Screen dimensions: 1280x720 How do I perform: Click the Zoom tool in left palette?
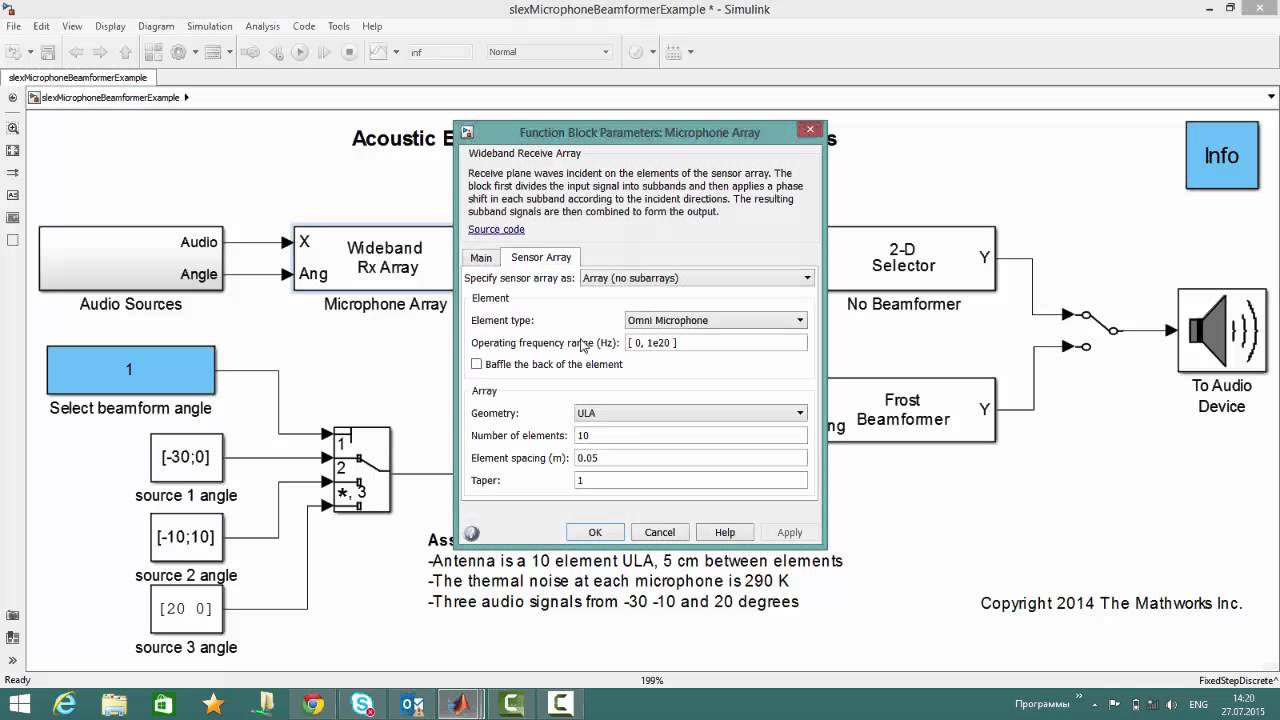click(13, 128)
